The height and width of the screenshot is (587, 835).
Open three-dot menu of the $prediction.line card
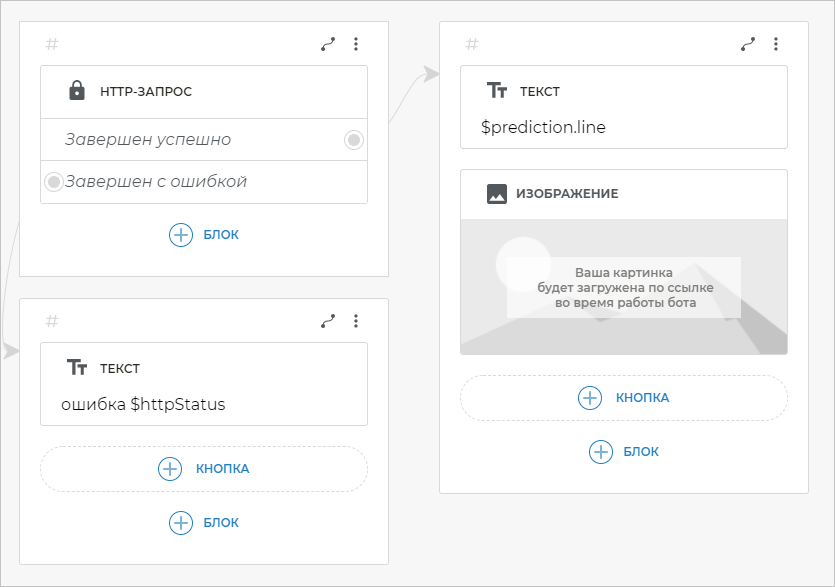[776, 44]
